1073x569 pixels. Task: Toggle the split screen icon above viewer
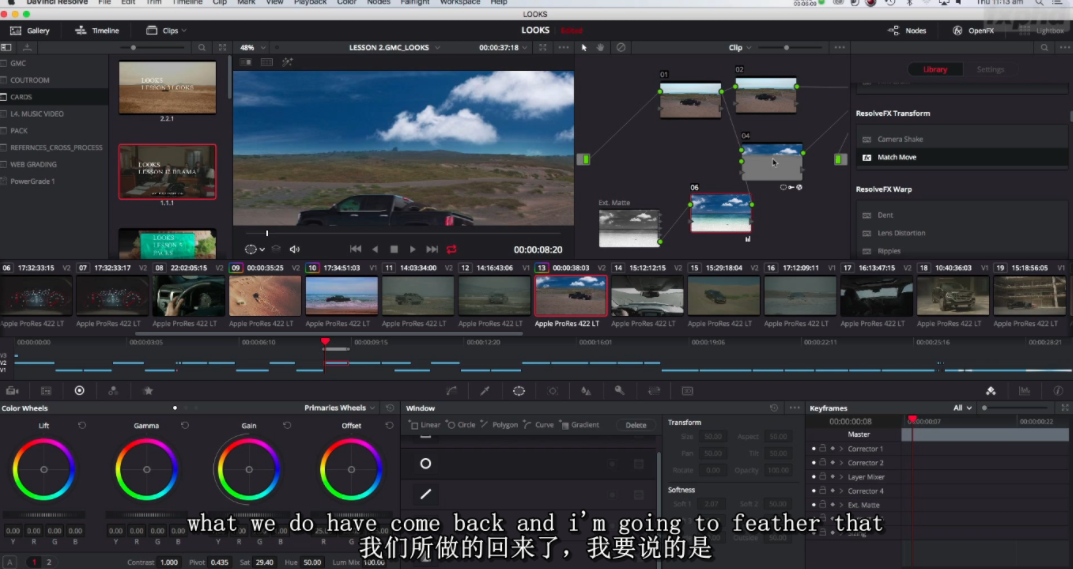[267, 62]
